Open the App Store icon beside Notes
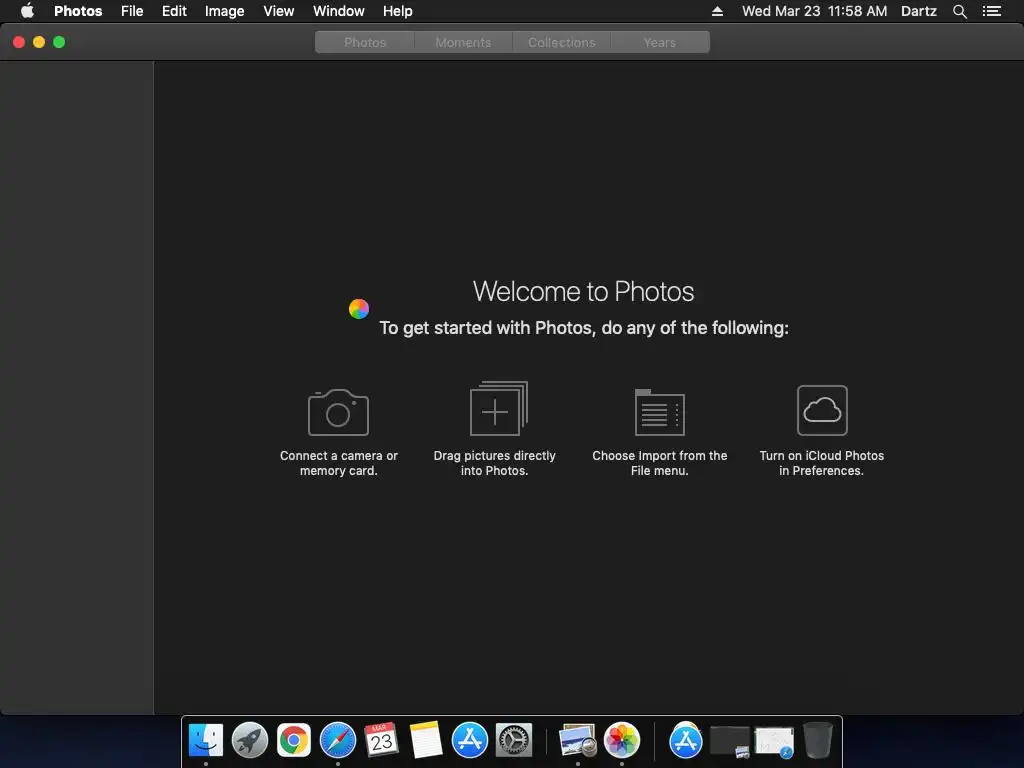 click(x=470, y=741)
